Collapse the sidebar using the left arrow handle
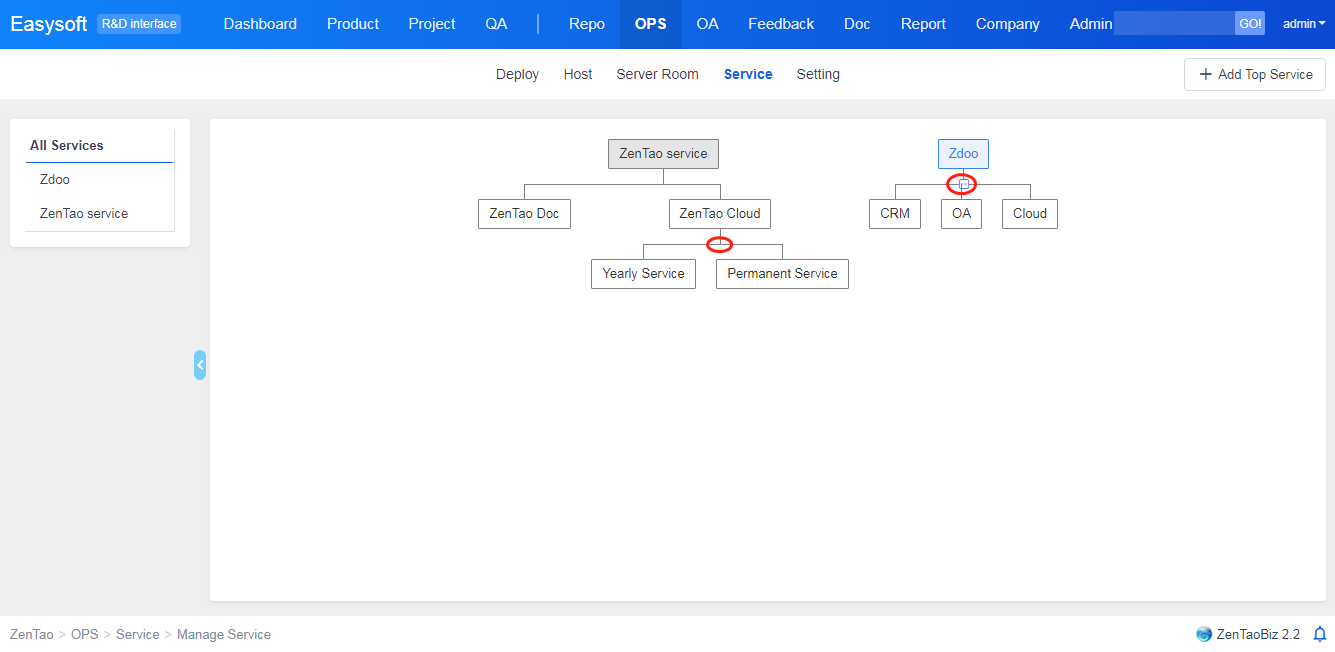Image resolution: width=1335 pixels, height=652 pixels. pyautogui.click(x=200, y=365)
